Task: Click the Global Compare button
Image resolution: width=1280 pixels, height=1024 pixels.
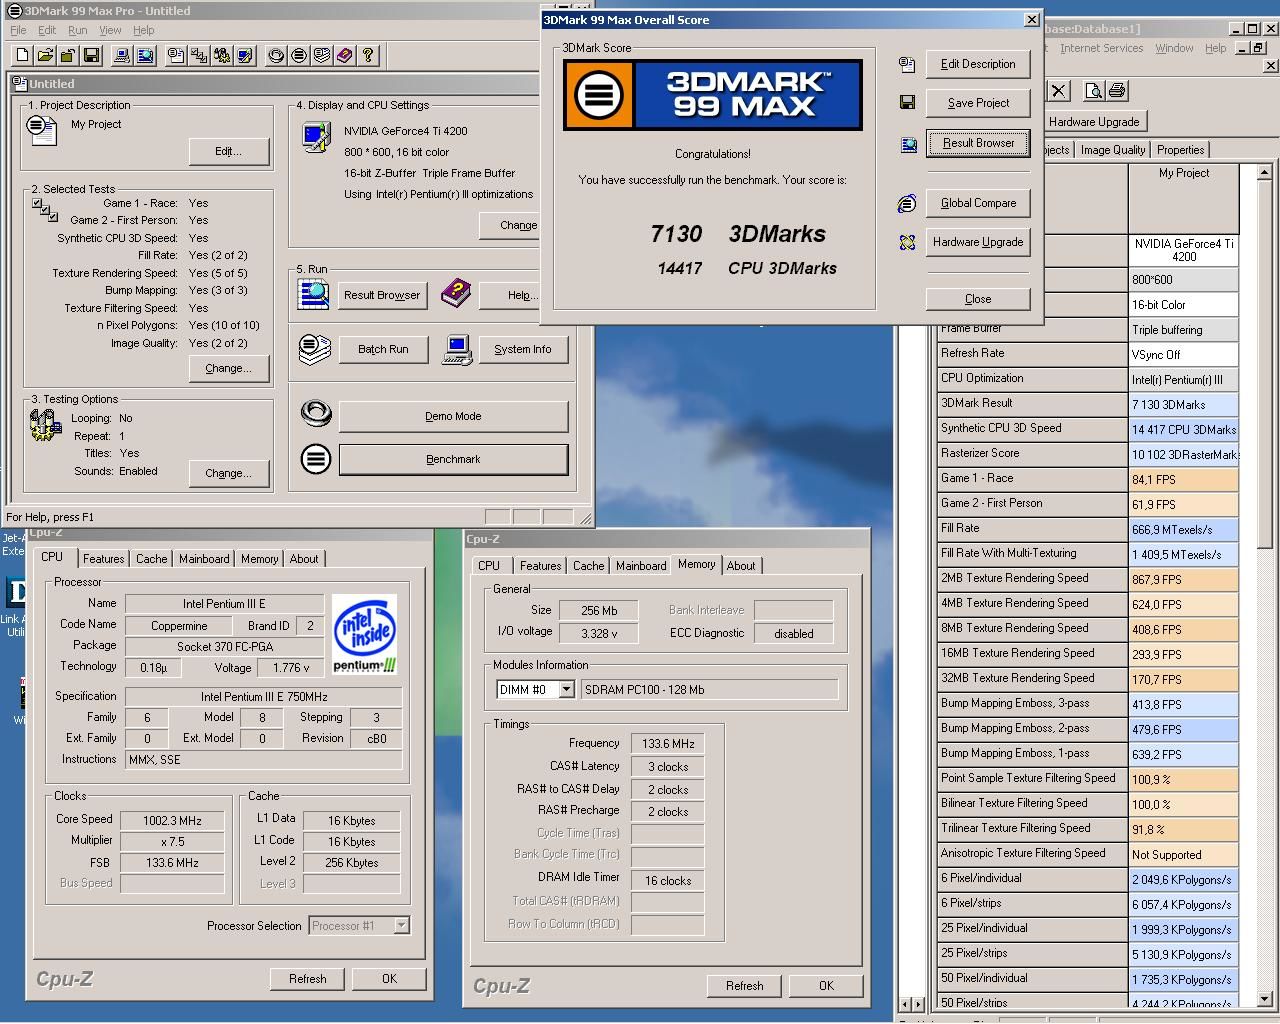Action: point(978,203)
